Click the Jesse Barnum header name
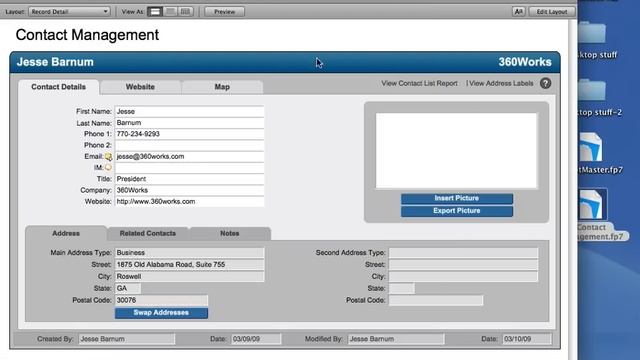 pos(55,62)
